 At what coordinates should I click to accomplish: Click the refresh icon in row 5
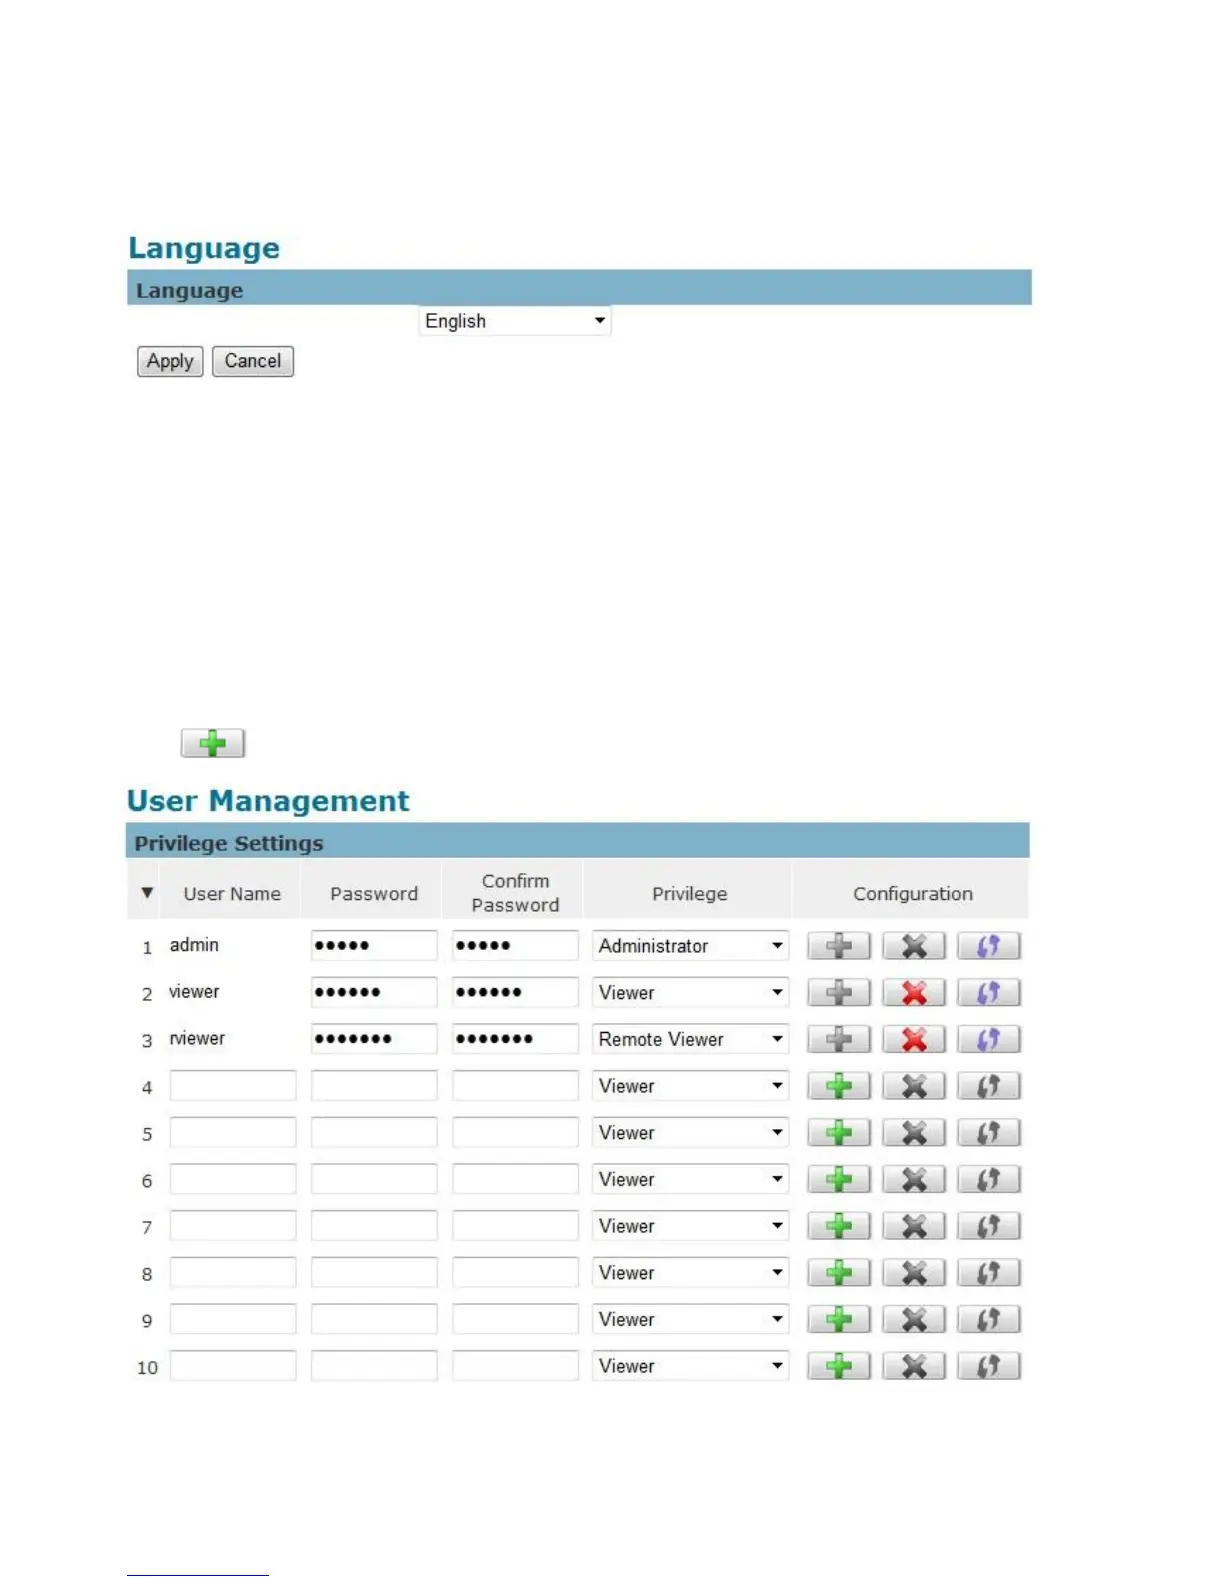pyautogui.click(x=989, y=1133)
